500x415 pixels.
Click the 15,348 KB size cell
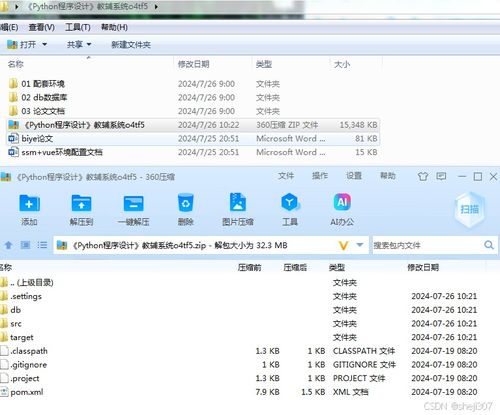coord(358,125)
